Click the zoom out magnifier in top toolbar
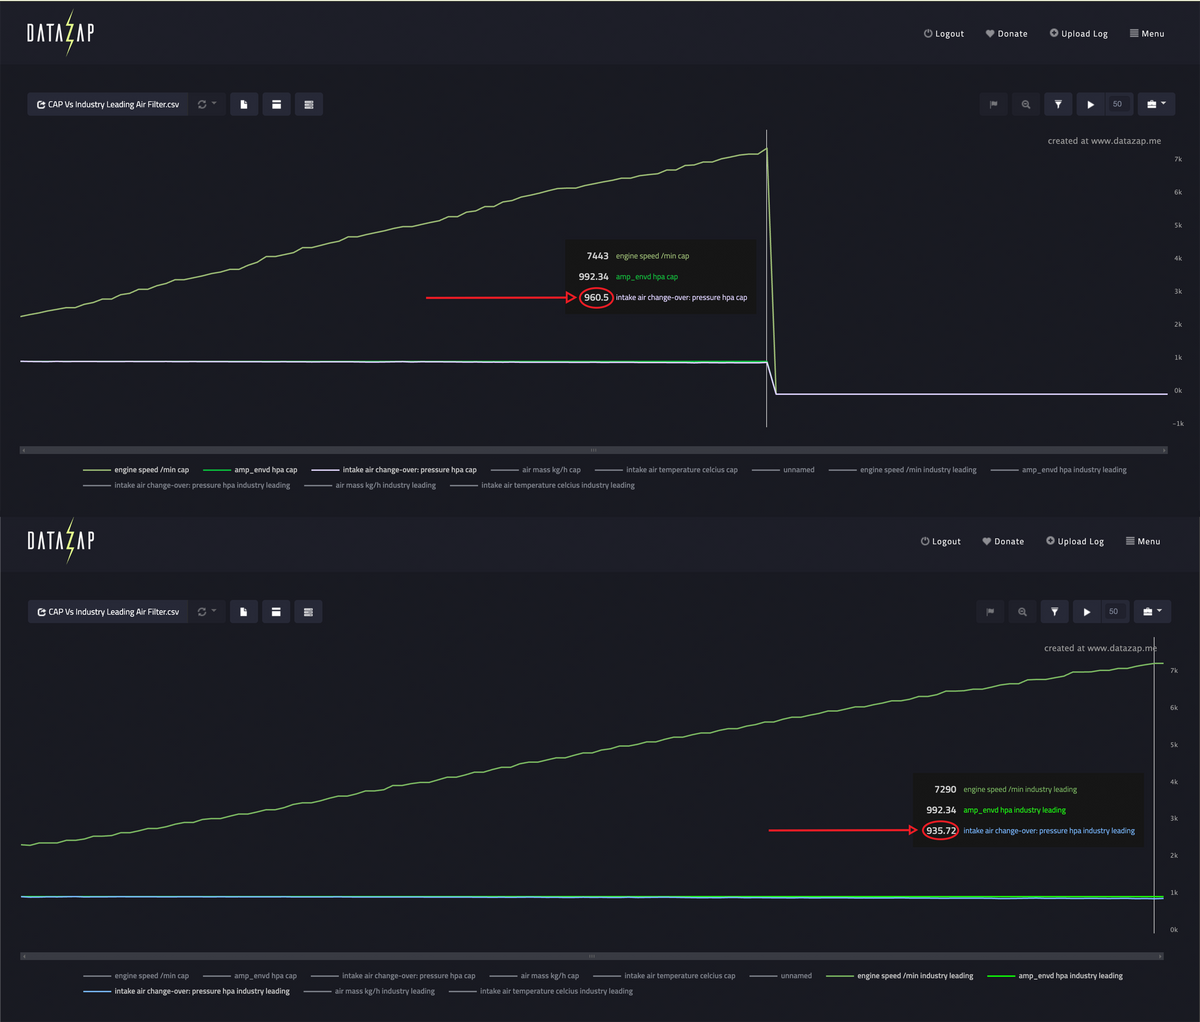Screen dimensions: 1200x1022 [1026, 104]
